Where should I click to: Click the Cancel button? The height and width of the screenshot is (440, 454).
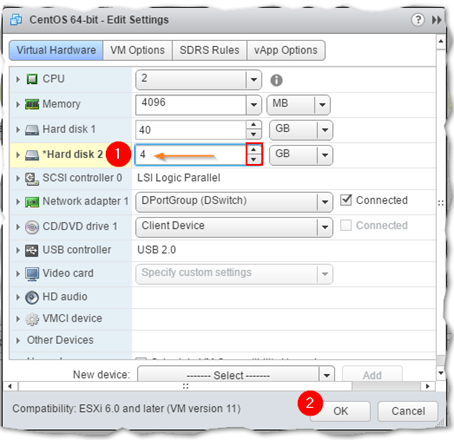coord(408,411)
